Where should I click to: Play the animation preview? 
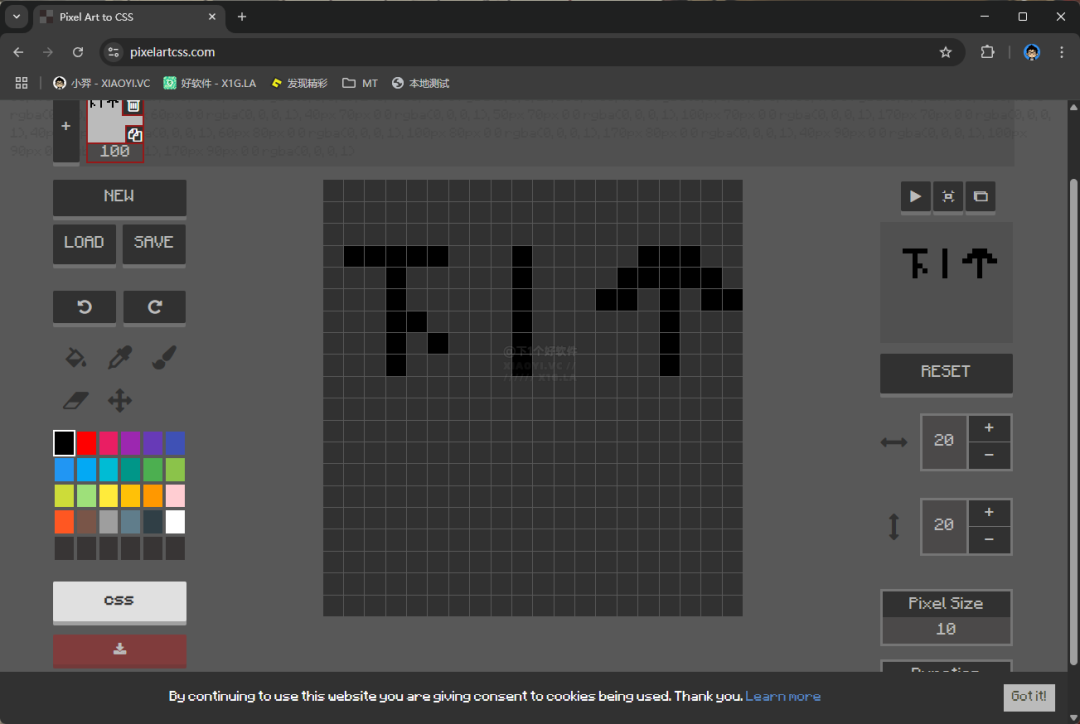[915, 197]
